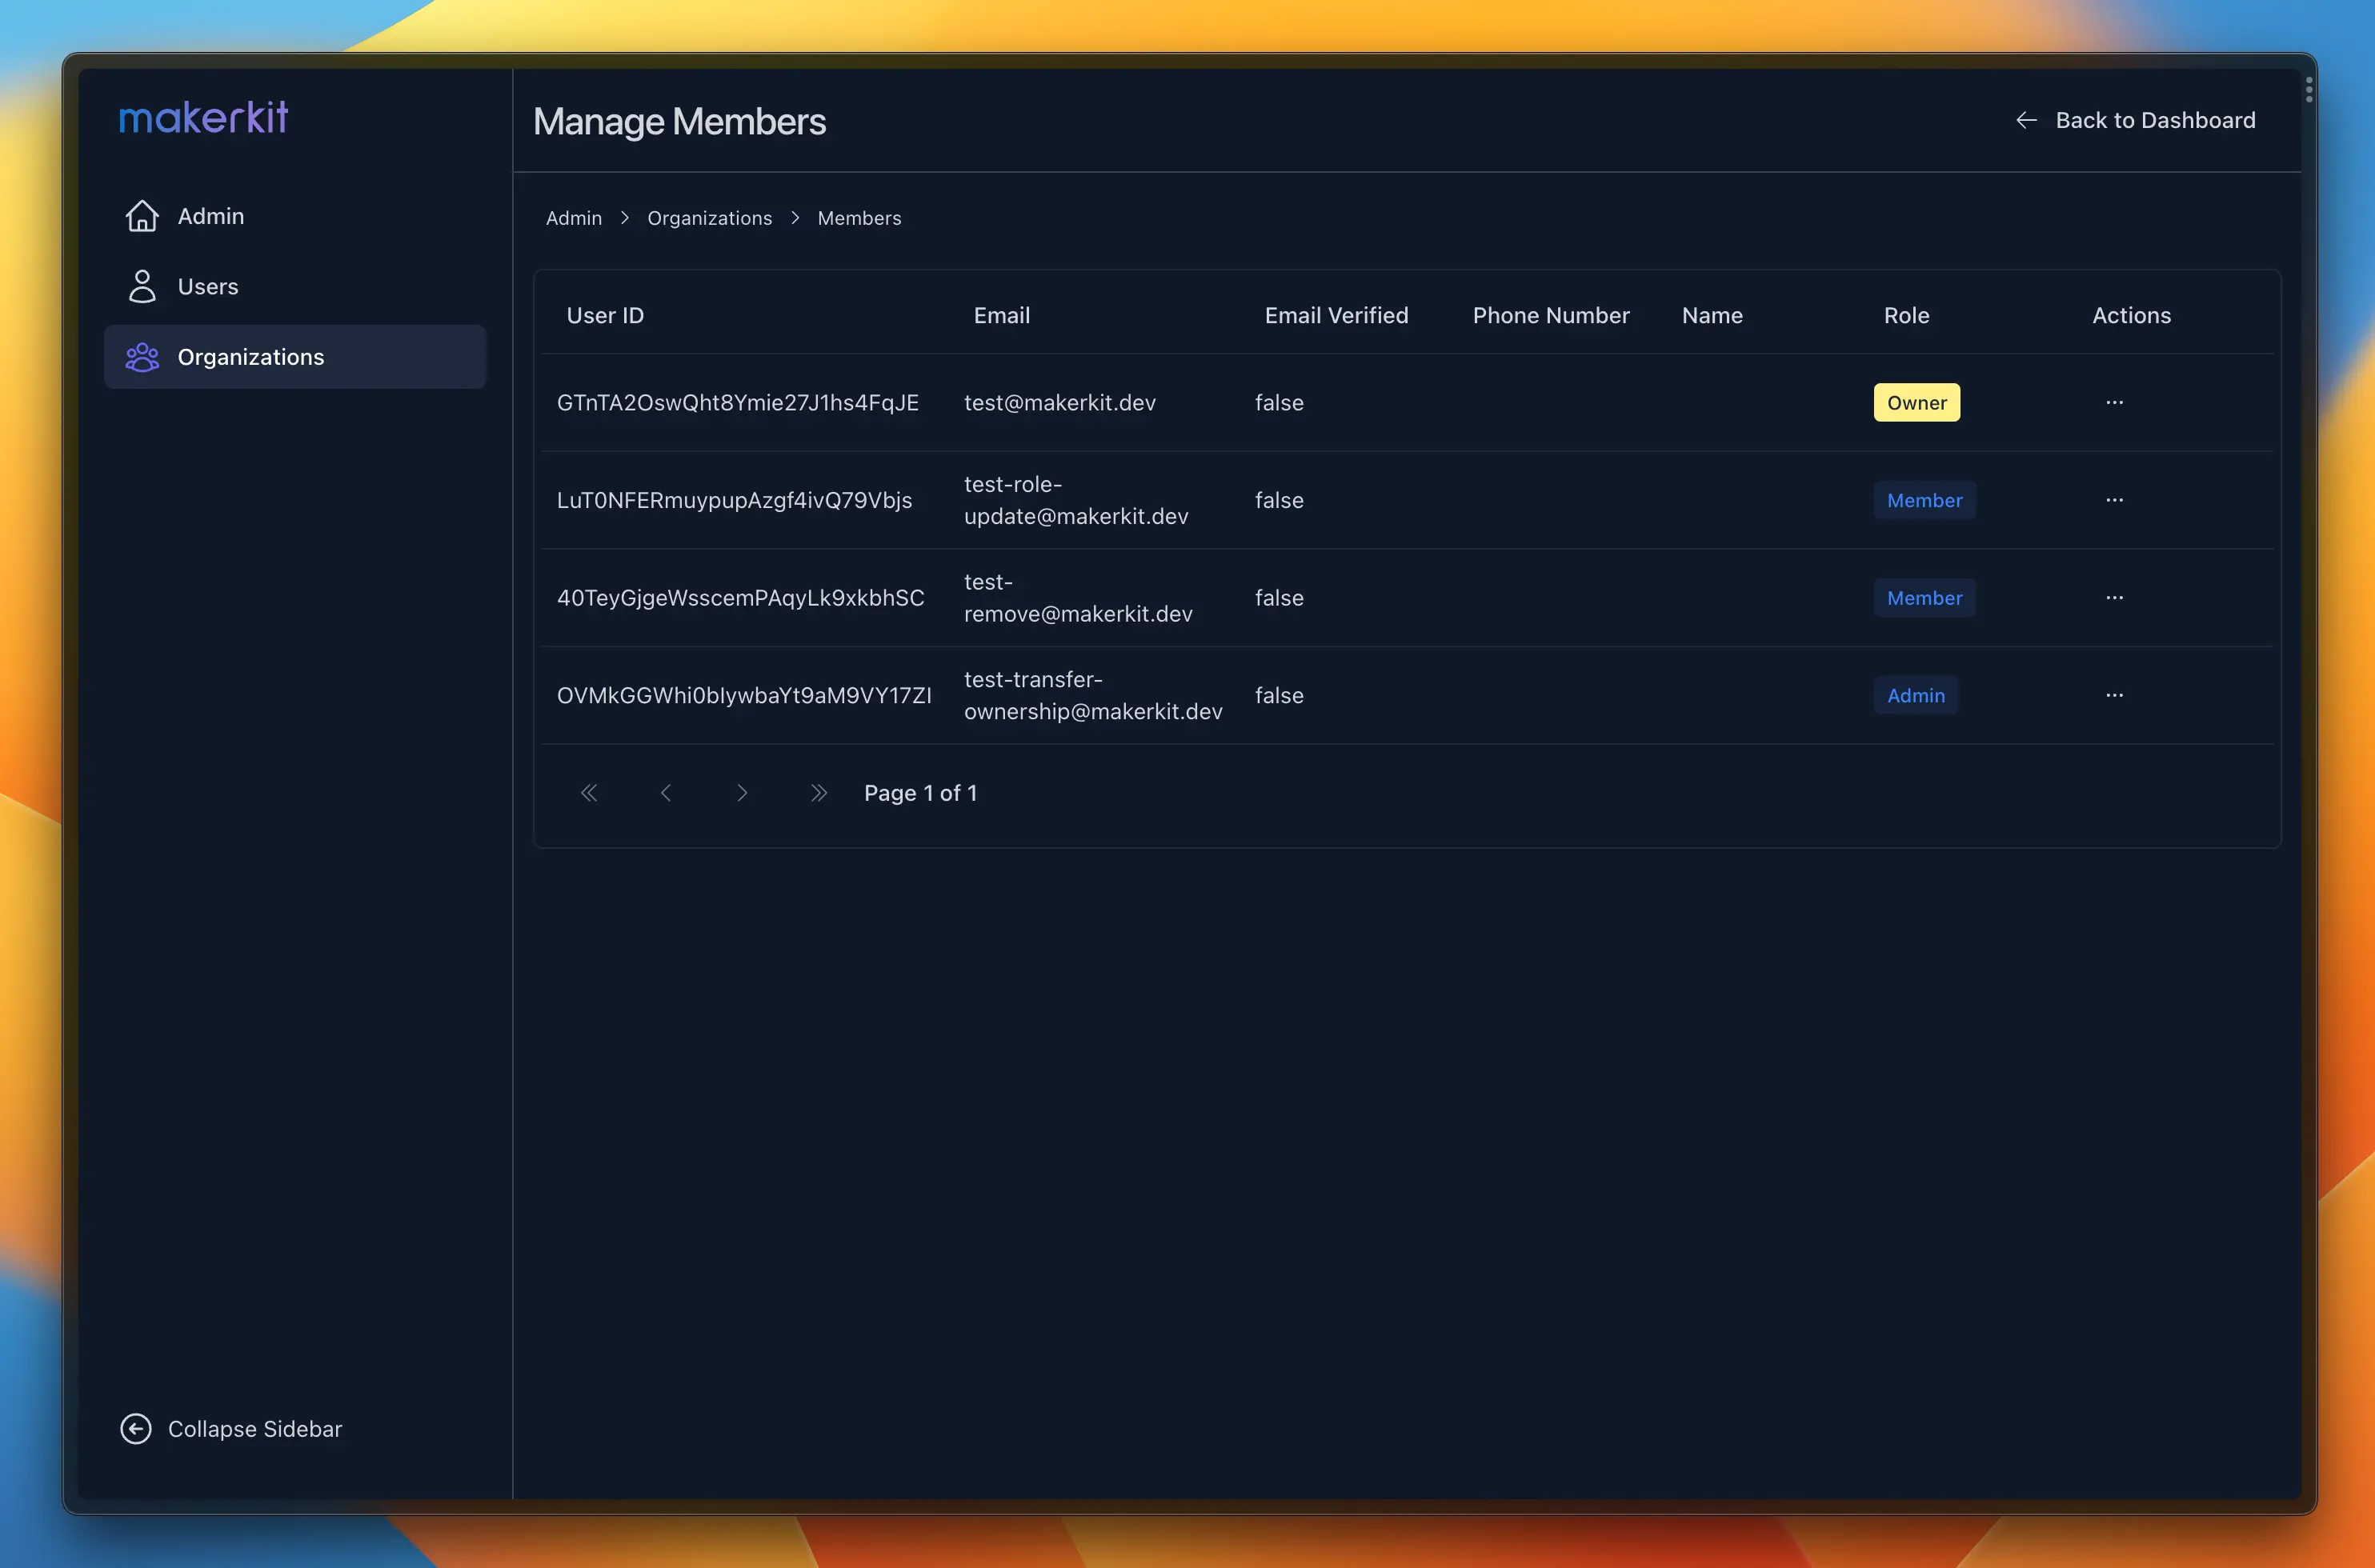Click the Member badge for test-role-update user
This screenshot has height=1568, width=2375.
coord(1924,500)
